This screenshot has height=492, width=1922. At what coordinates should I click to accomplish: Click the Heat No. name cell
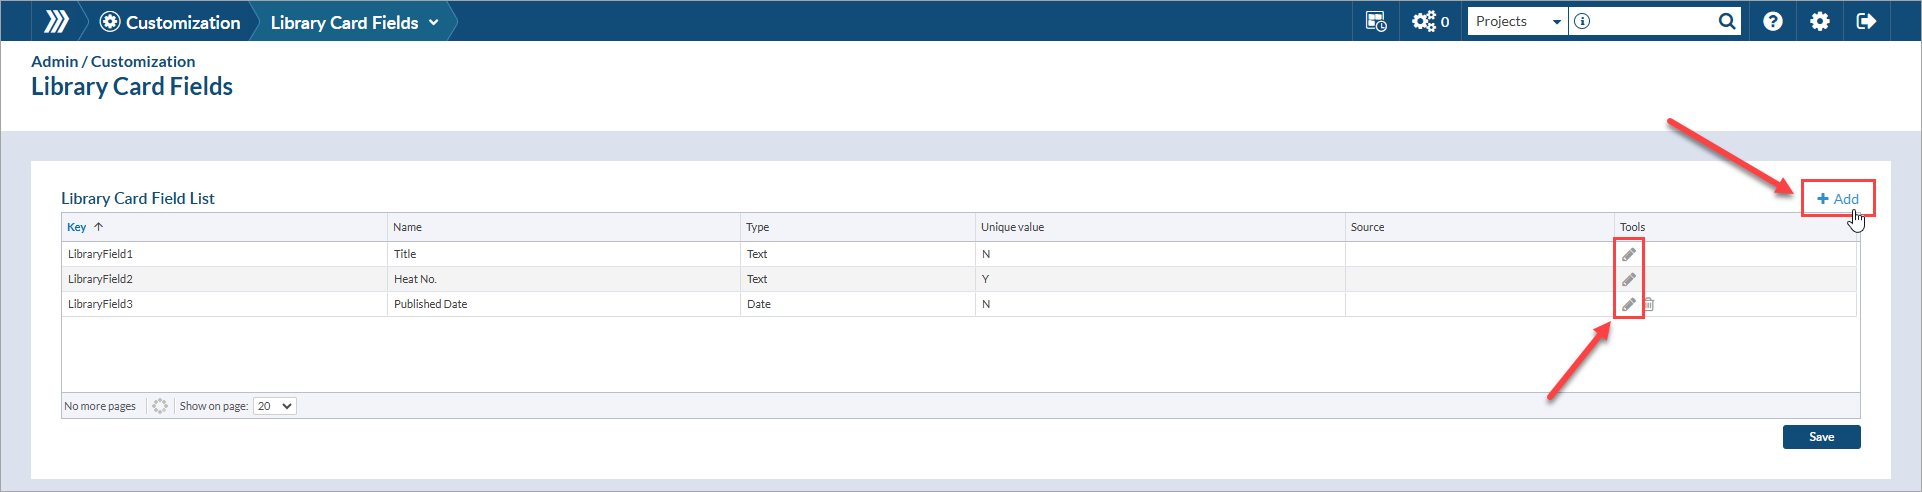(x=564, y=279)
